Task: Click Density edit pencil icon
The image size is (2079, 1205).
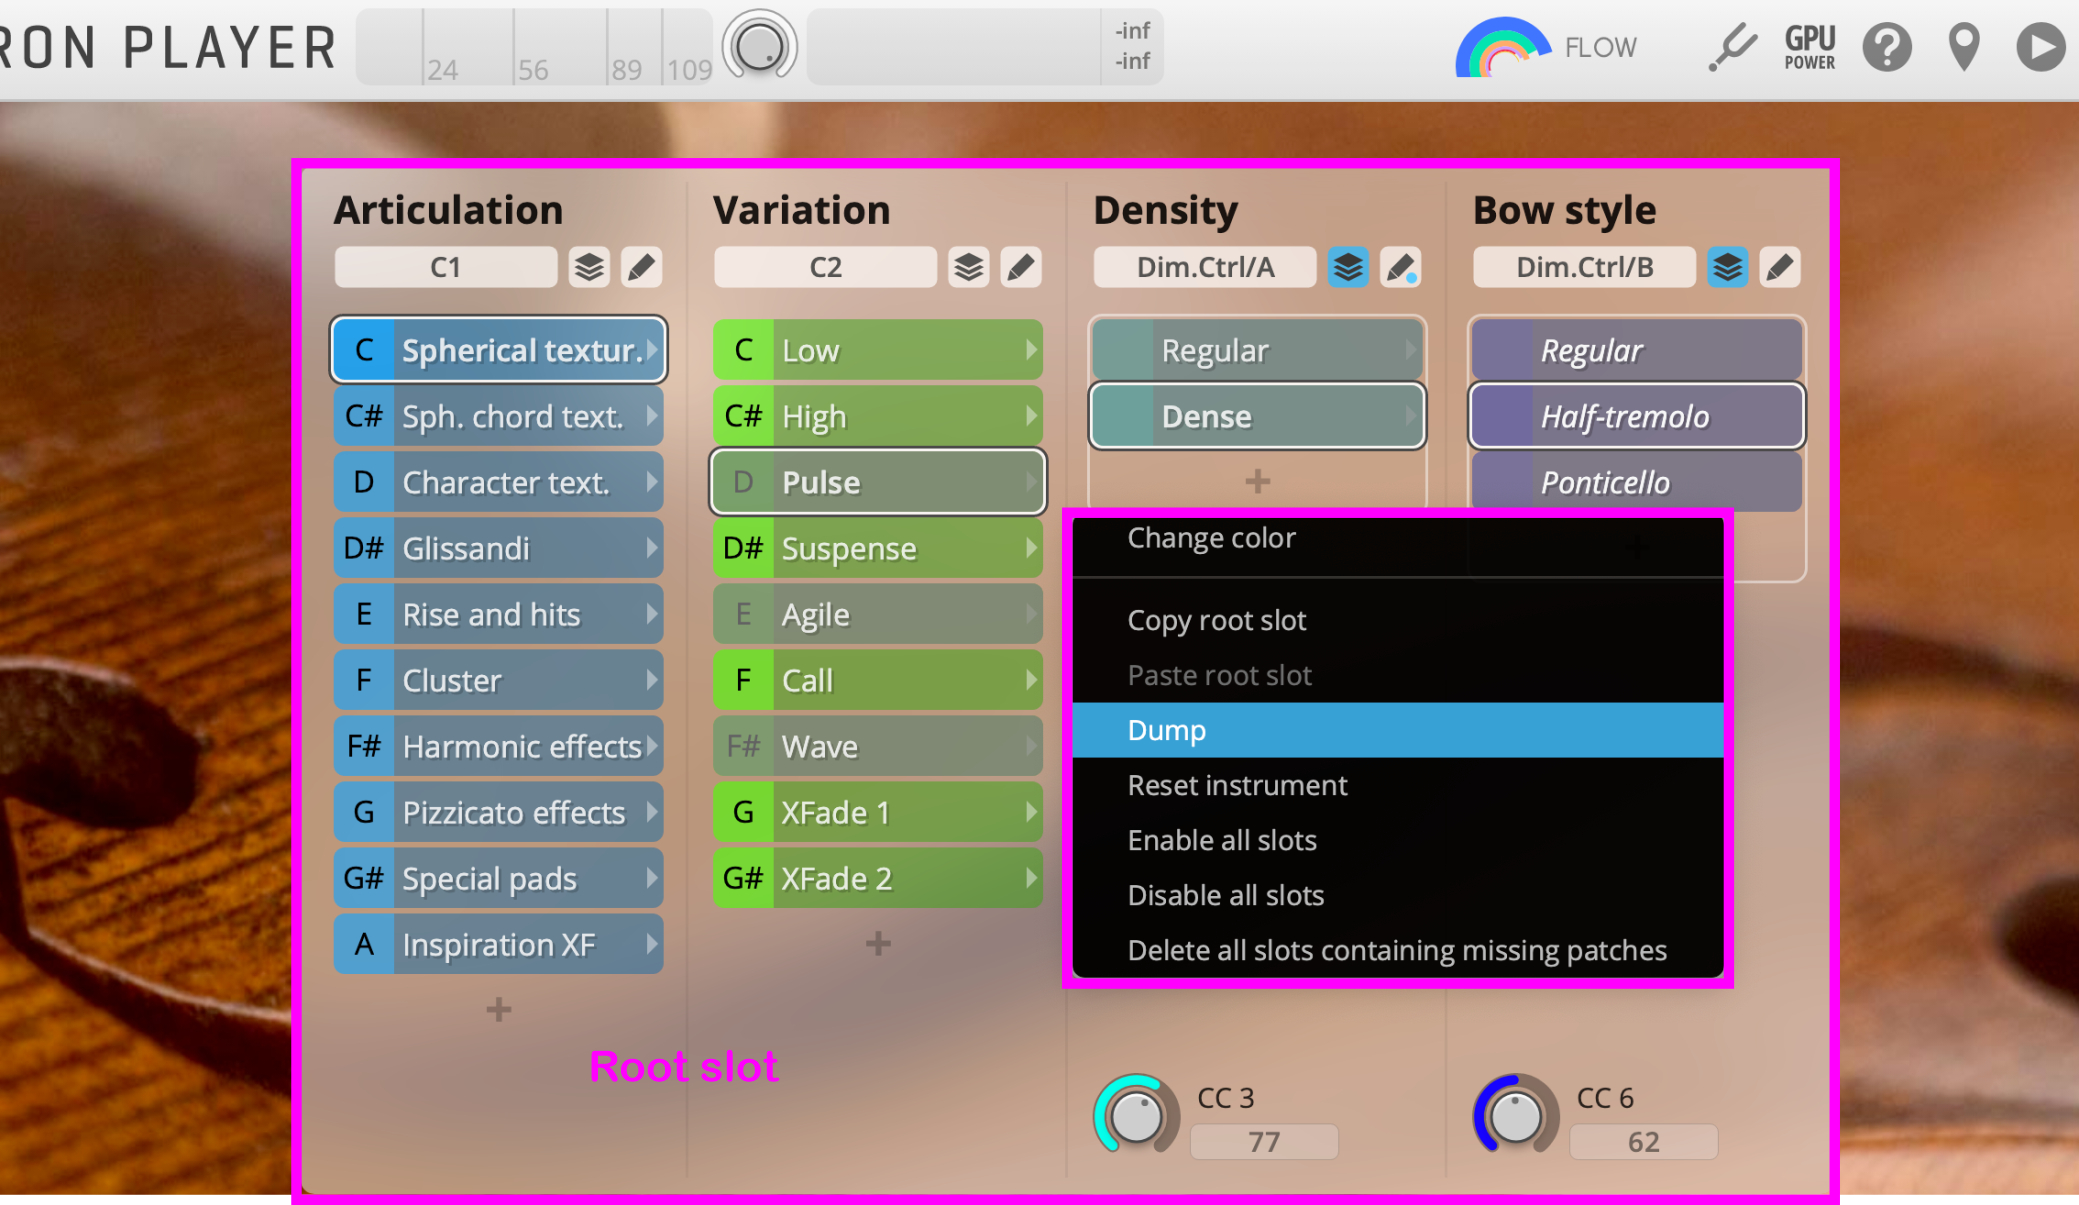Action: click(x=1400, y=267)
